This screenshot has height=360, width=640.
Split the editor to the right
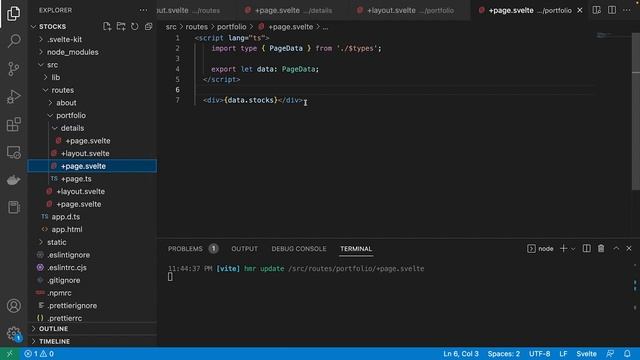(611, 10)
